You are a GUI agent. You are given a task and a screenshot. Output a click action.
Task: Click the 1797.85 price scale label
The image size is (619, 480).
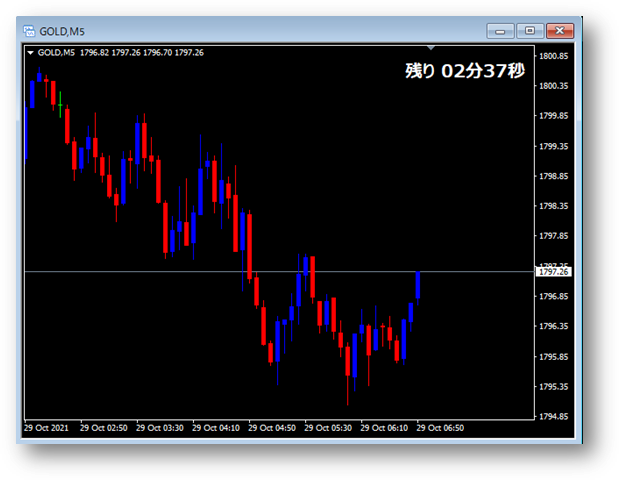tap(553, 236)
